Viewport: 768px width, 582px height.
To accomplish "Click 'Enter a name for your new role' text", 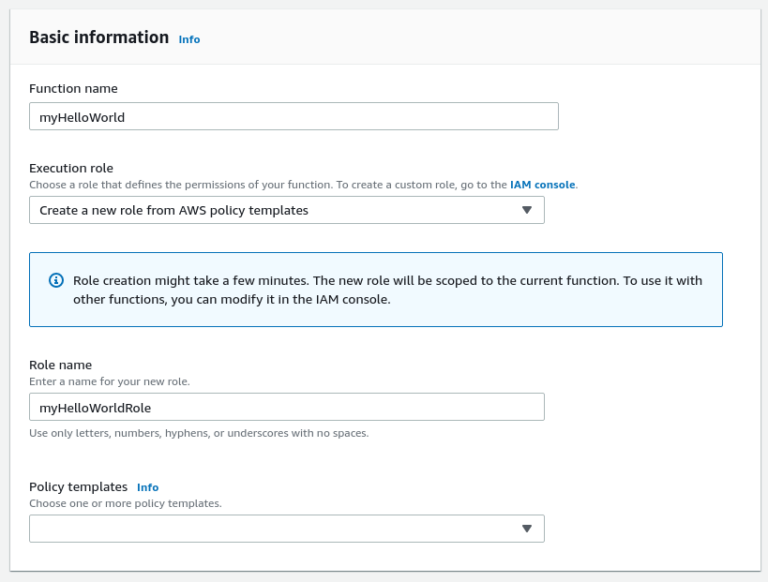I will pos(109,381).
